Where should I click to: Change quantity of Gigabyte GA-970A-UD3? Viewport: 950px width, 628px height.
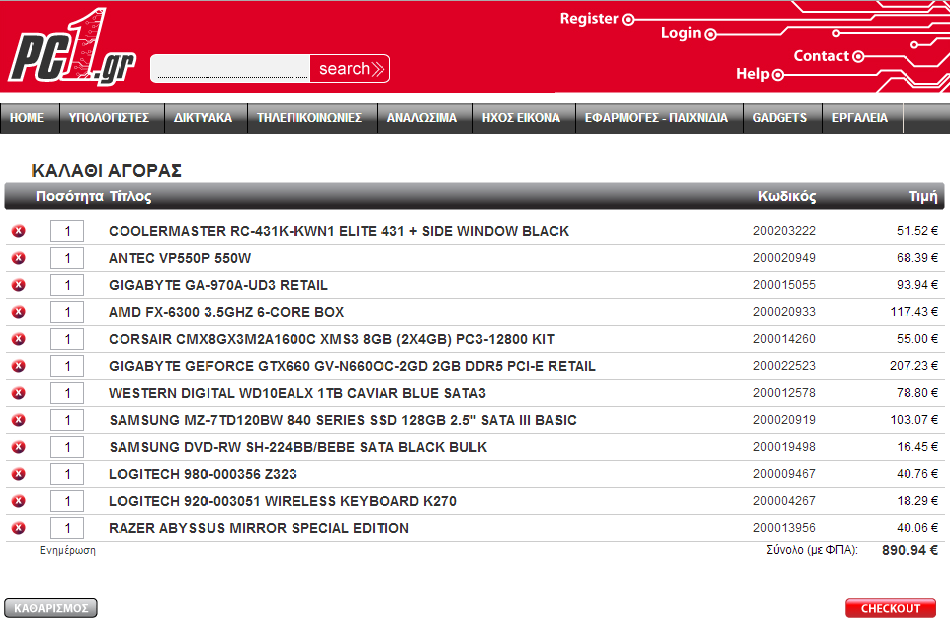coord(67,285)
